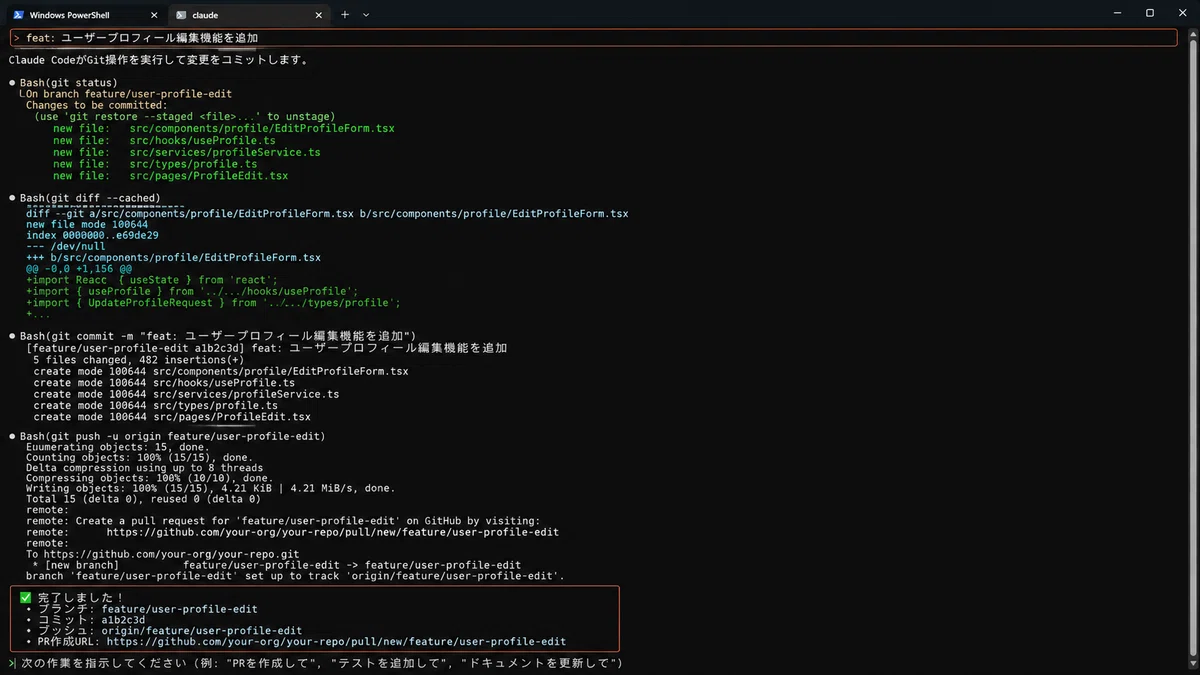
Task: Click the useState import diff line
Action: pos(152,280)
